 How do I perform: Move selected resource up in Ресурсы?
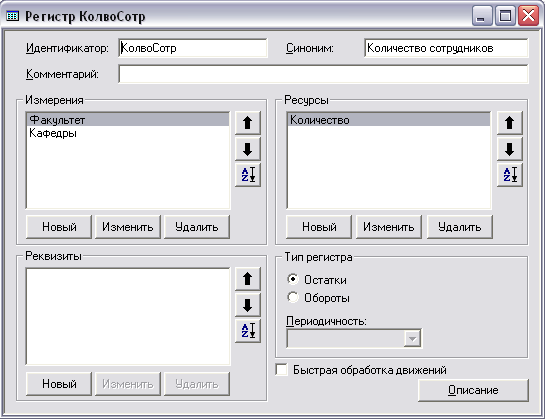[510, 123]
